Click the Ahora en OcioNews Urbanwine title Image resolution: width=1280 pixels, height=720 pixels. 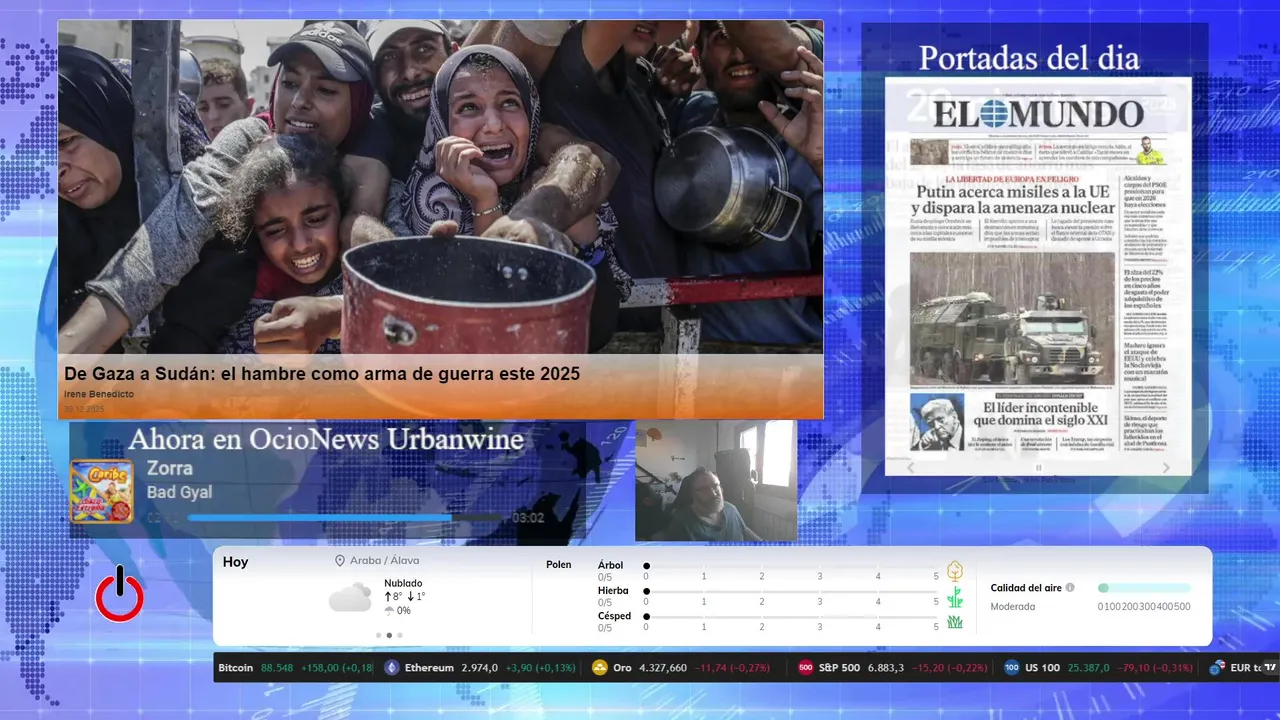click(x=326, y=439)
